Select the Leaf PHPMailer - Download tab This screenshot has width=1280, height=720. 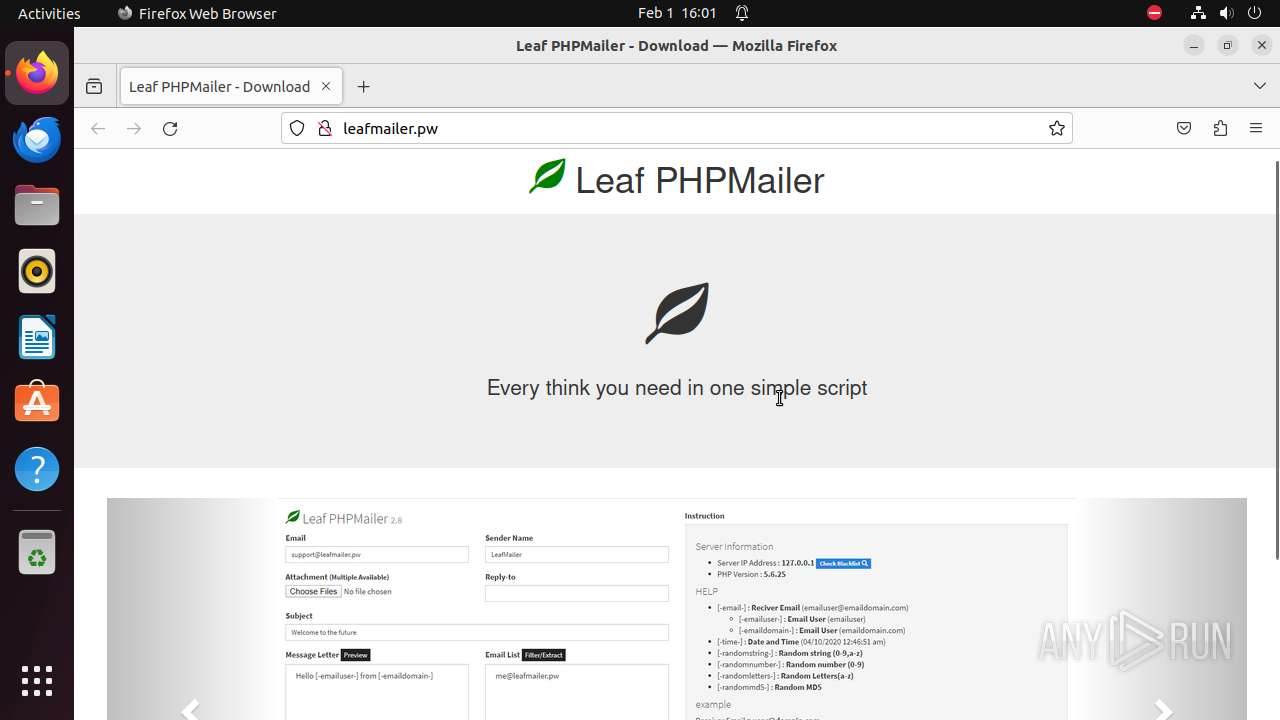point(231,86)
